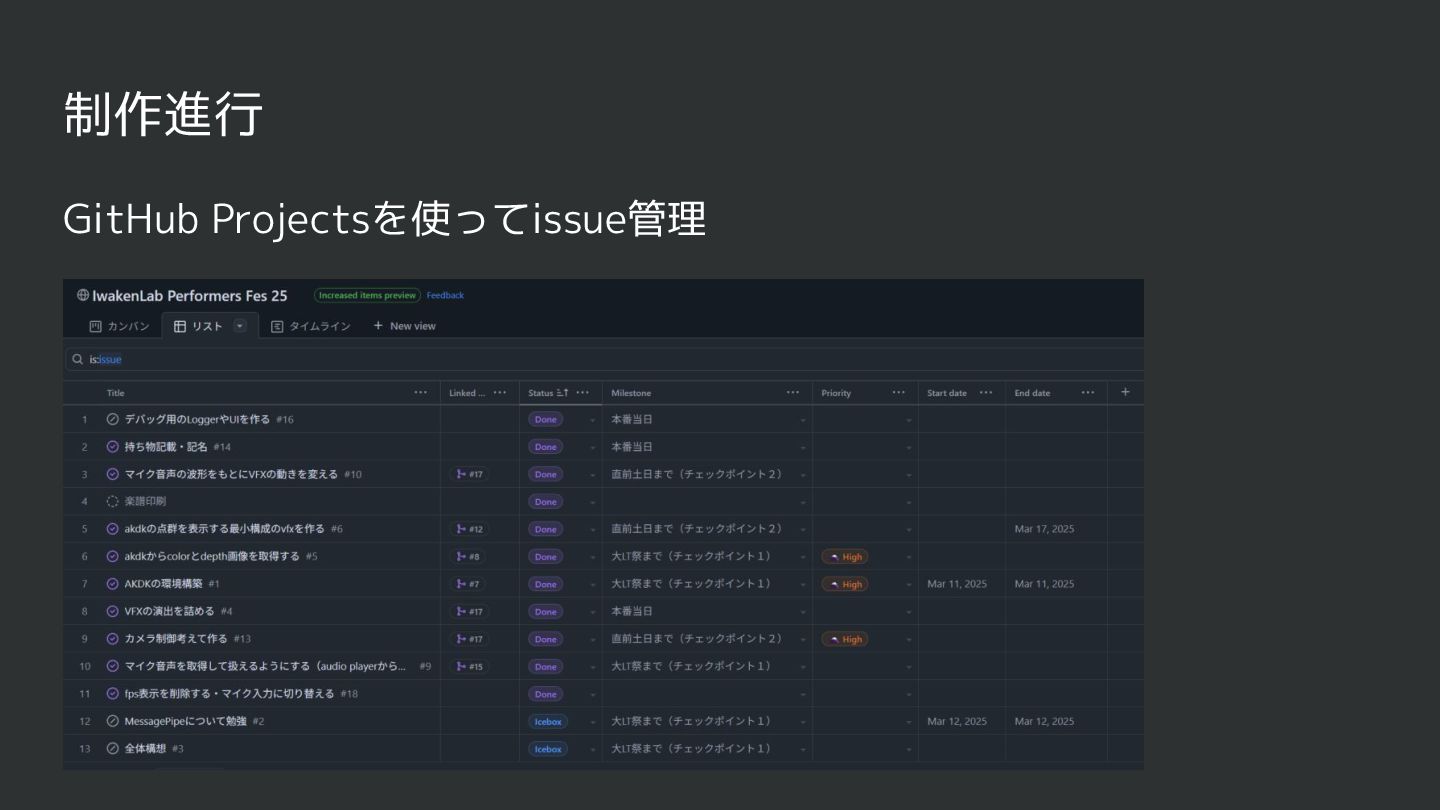Click linked pull request #12
Image resolution: width=1440 pixels, height=810 pixels.
click(x=469, y=529)
